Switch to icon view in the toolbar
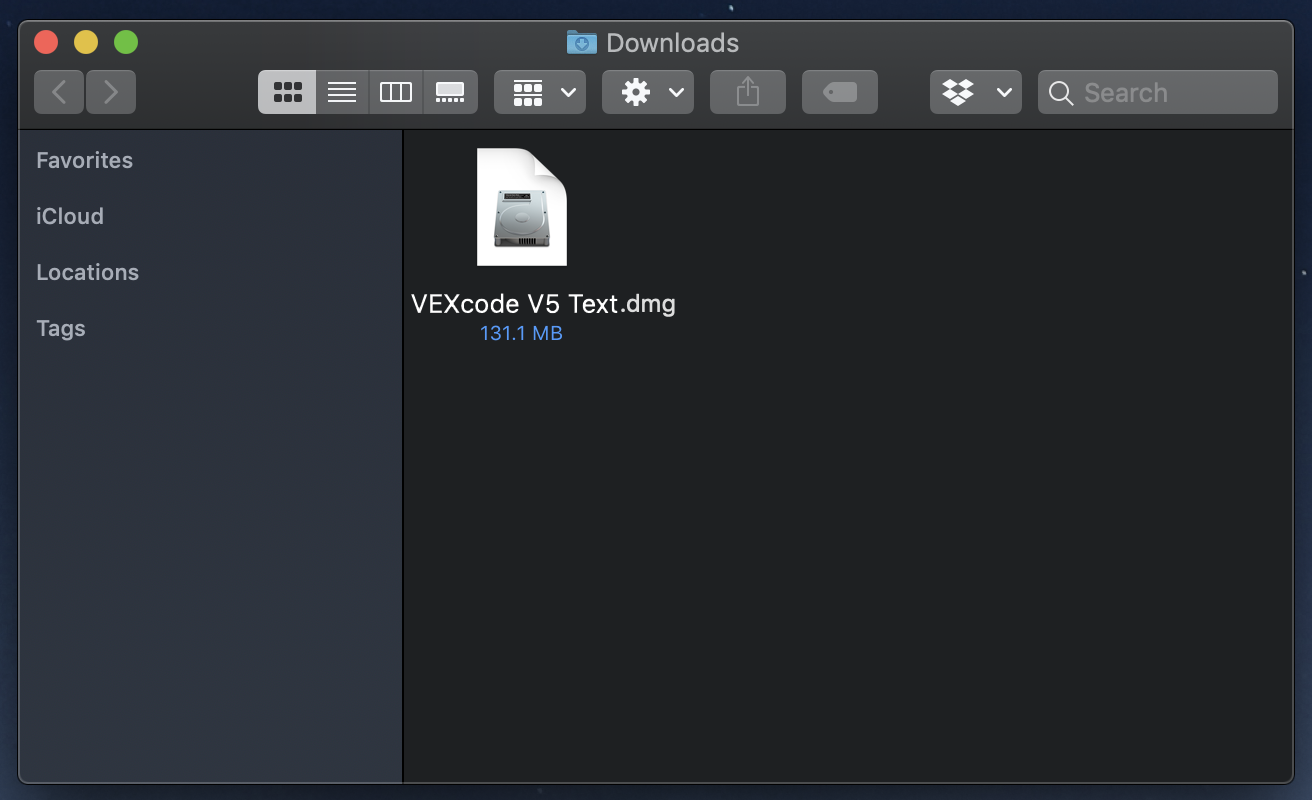This screenshot has width=1312, height=800. click(x=287, y=91)
